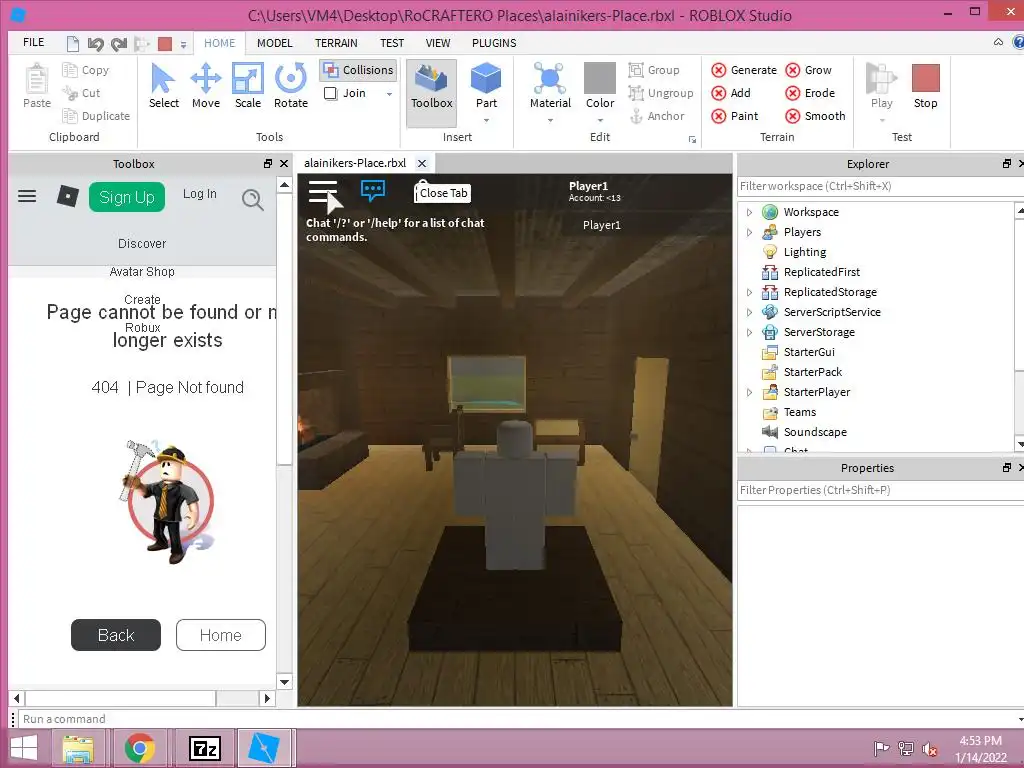Activate the Move tool
Screen dimensions: 1024x768
pyautogui.click(x=206, y=86)
